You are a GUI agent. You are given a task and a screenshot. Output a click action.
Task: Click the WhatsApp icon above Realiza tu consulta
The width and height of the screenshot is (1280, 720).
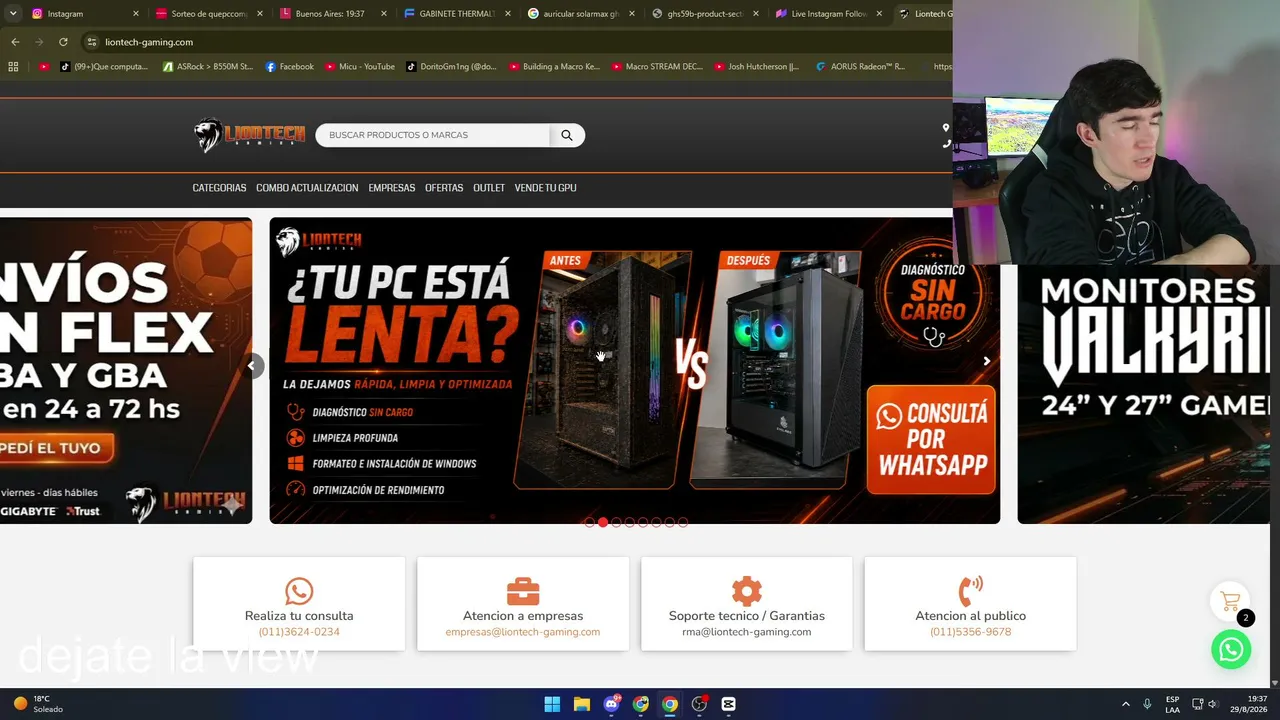[299, 591]
